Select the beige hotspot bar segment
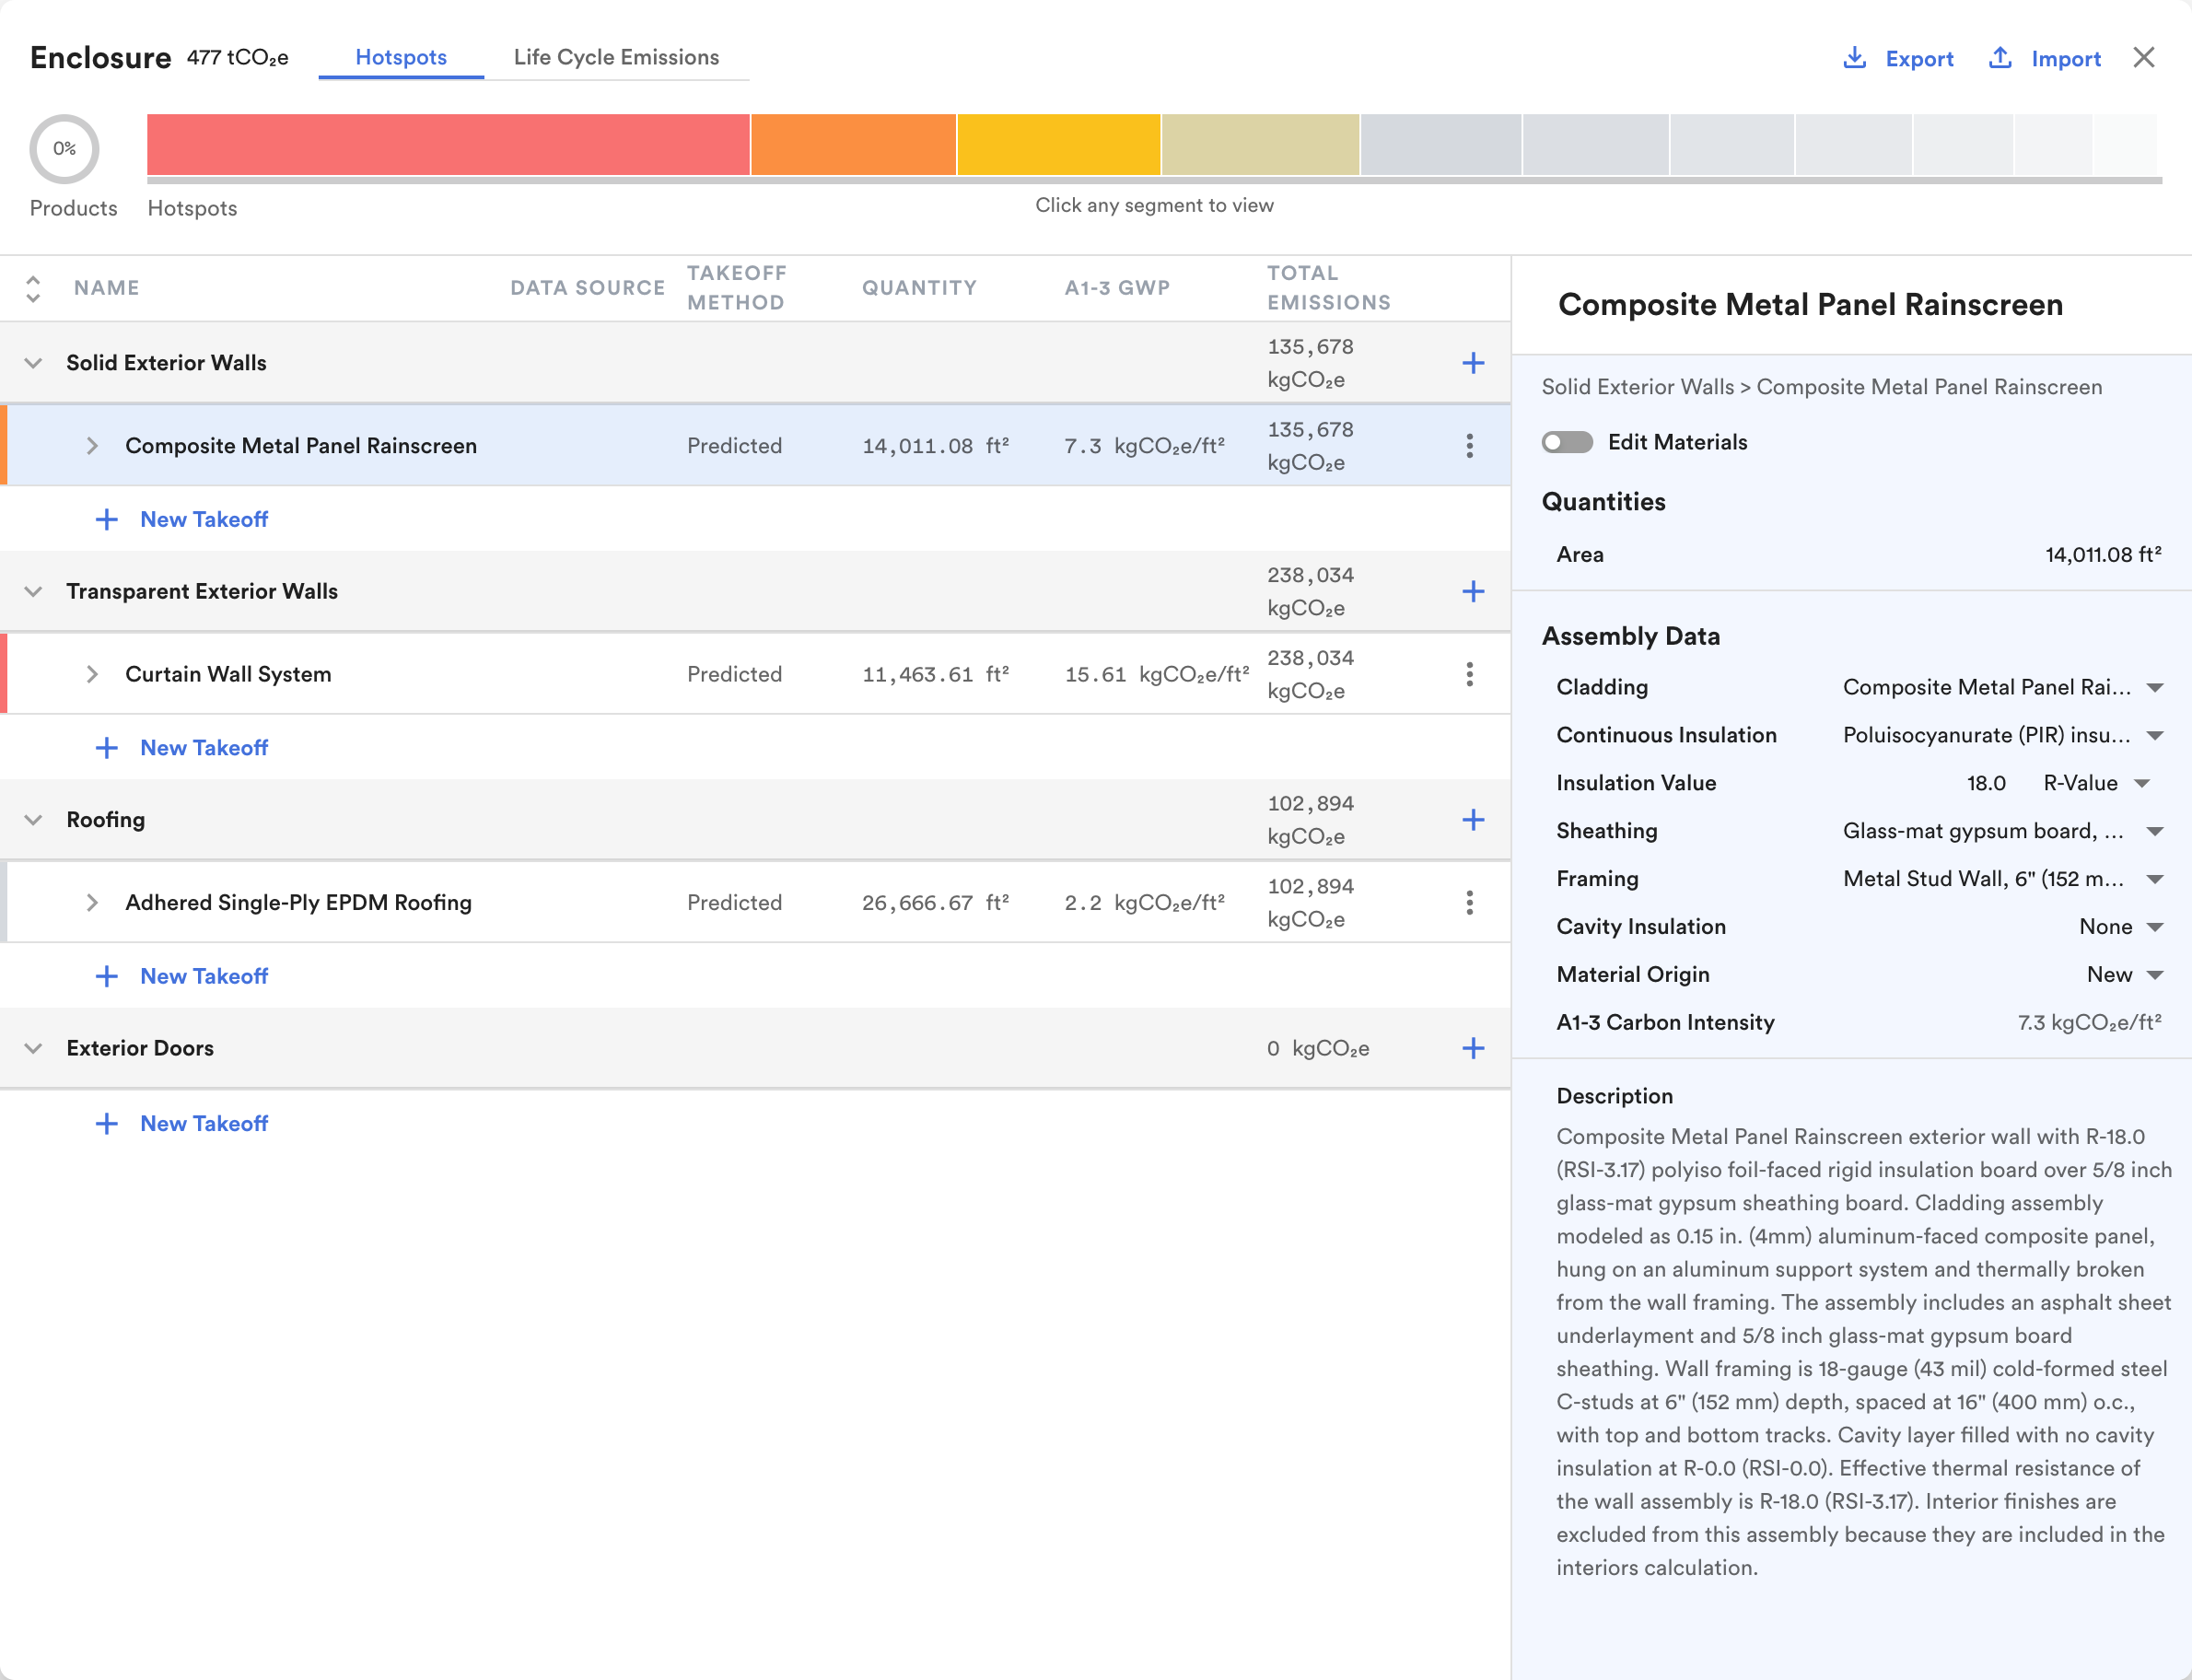The width and height of the screenshot is (2192, 1680). pos(1260,145)
